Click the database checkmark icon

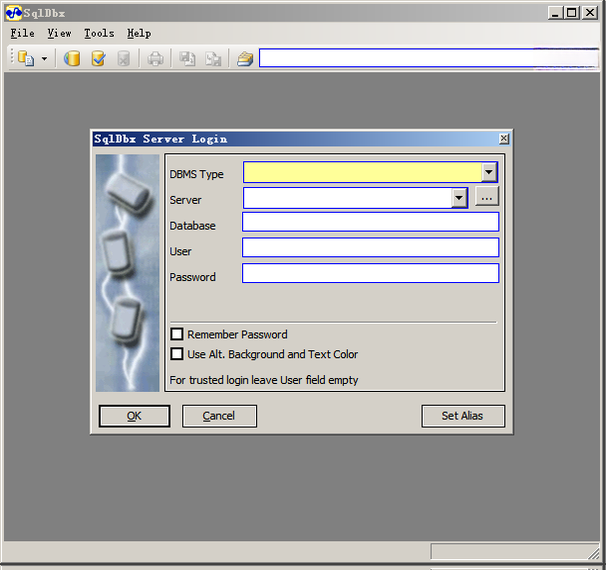coord(98,58)
